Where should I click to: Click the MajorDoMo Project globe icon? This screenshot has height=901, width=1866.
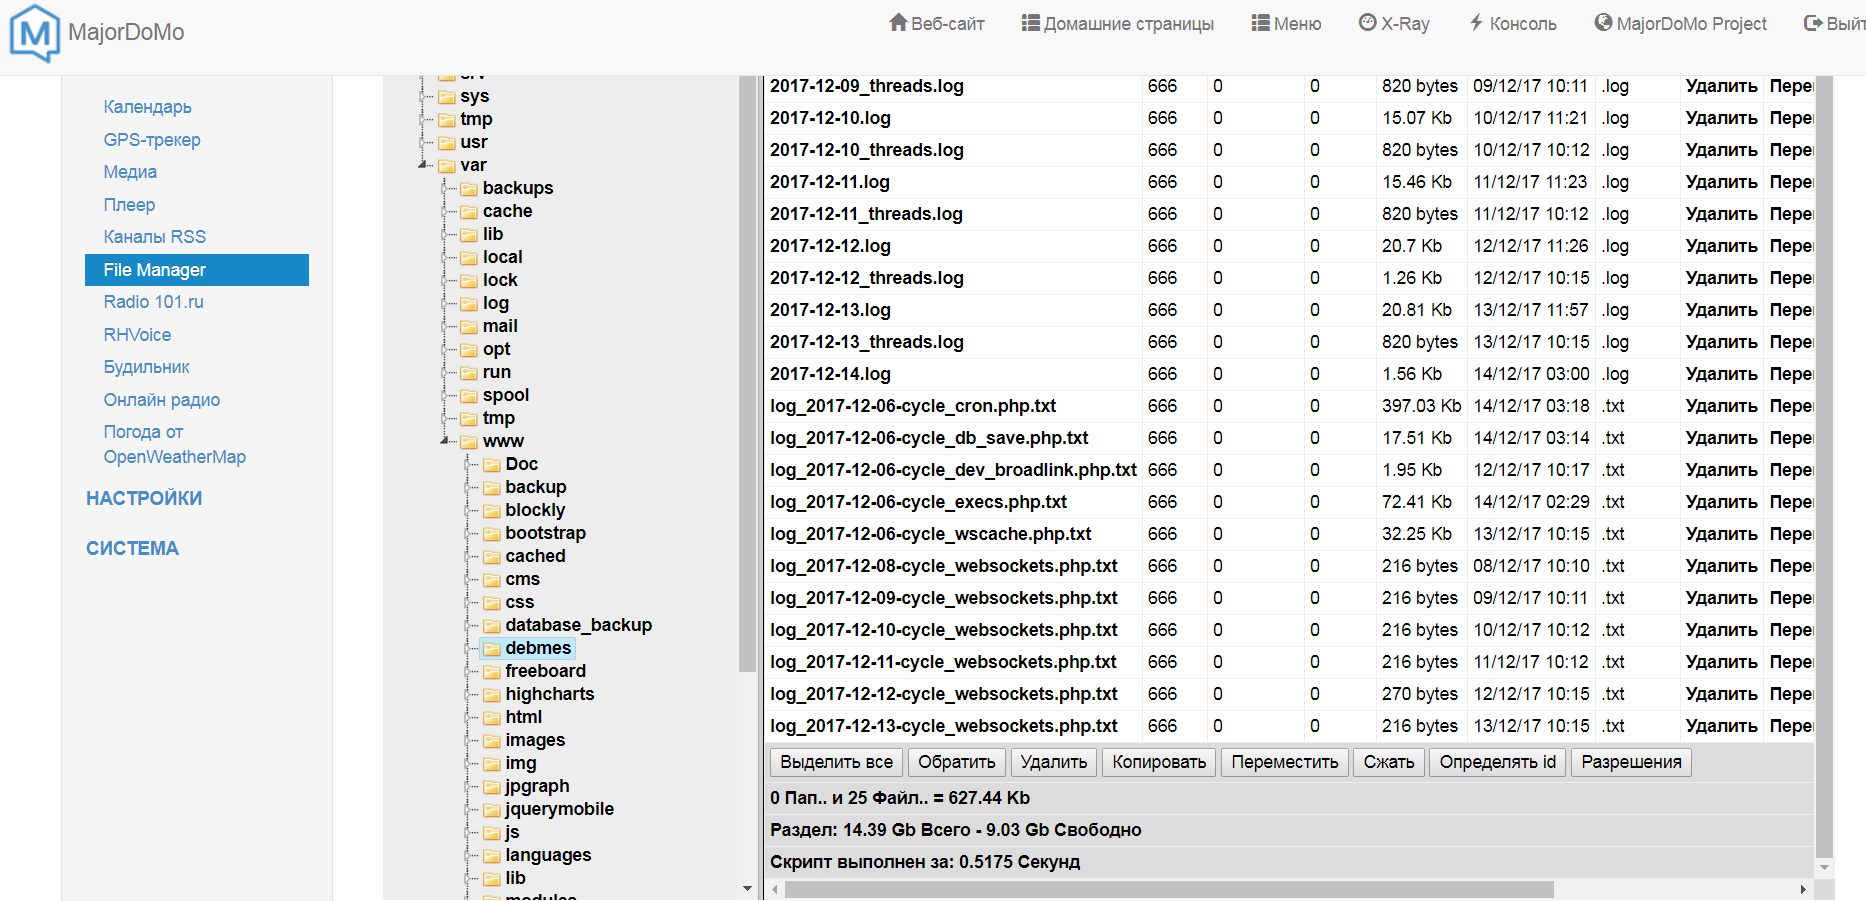[x=1604, y=23]
